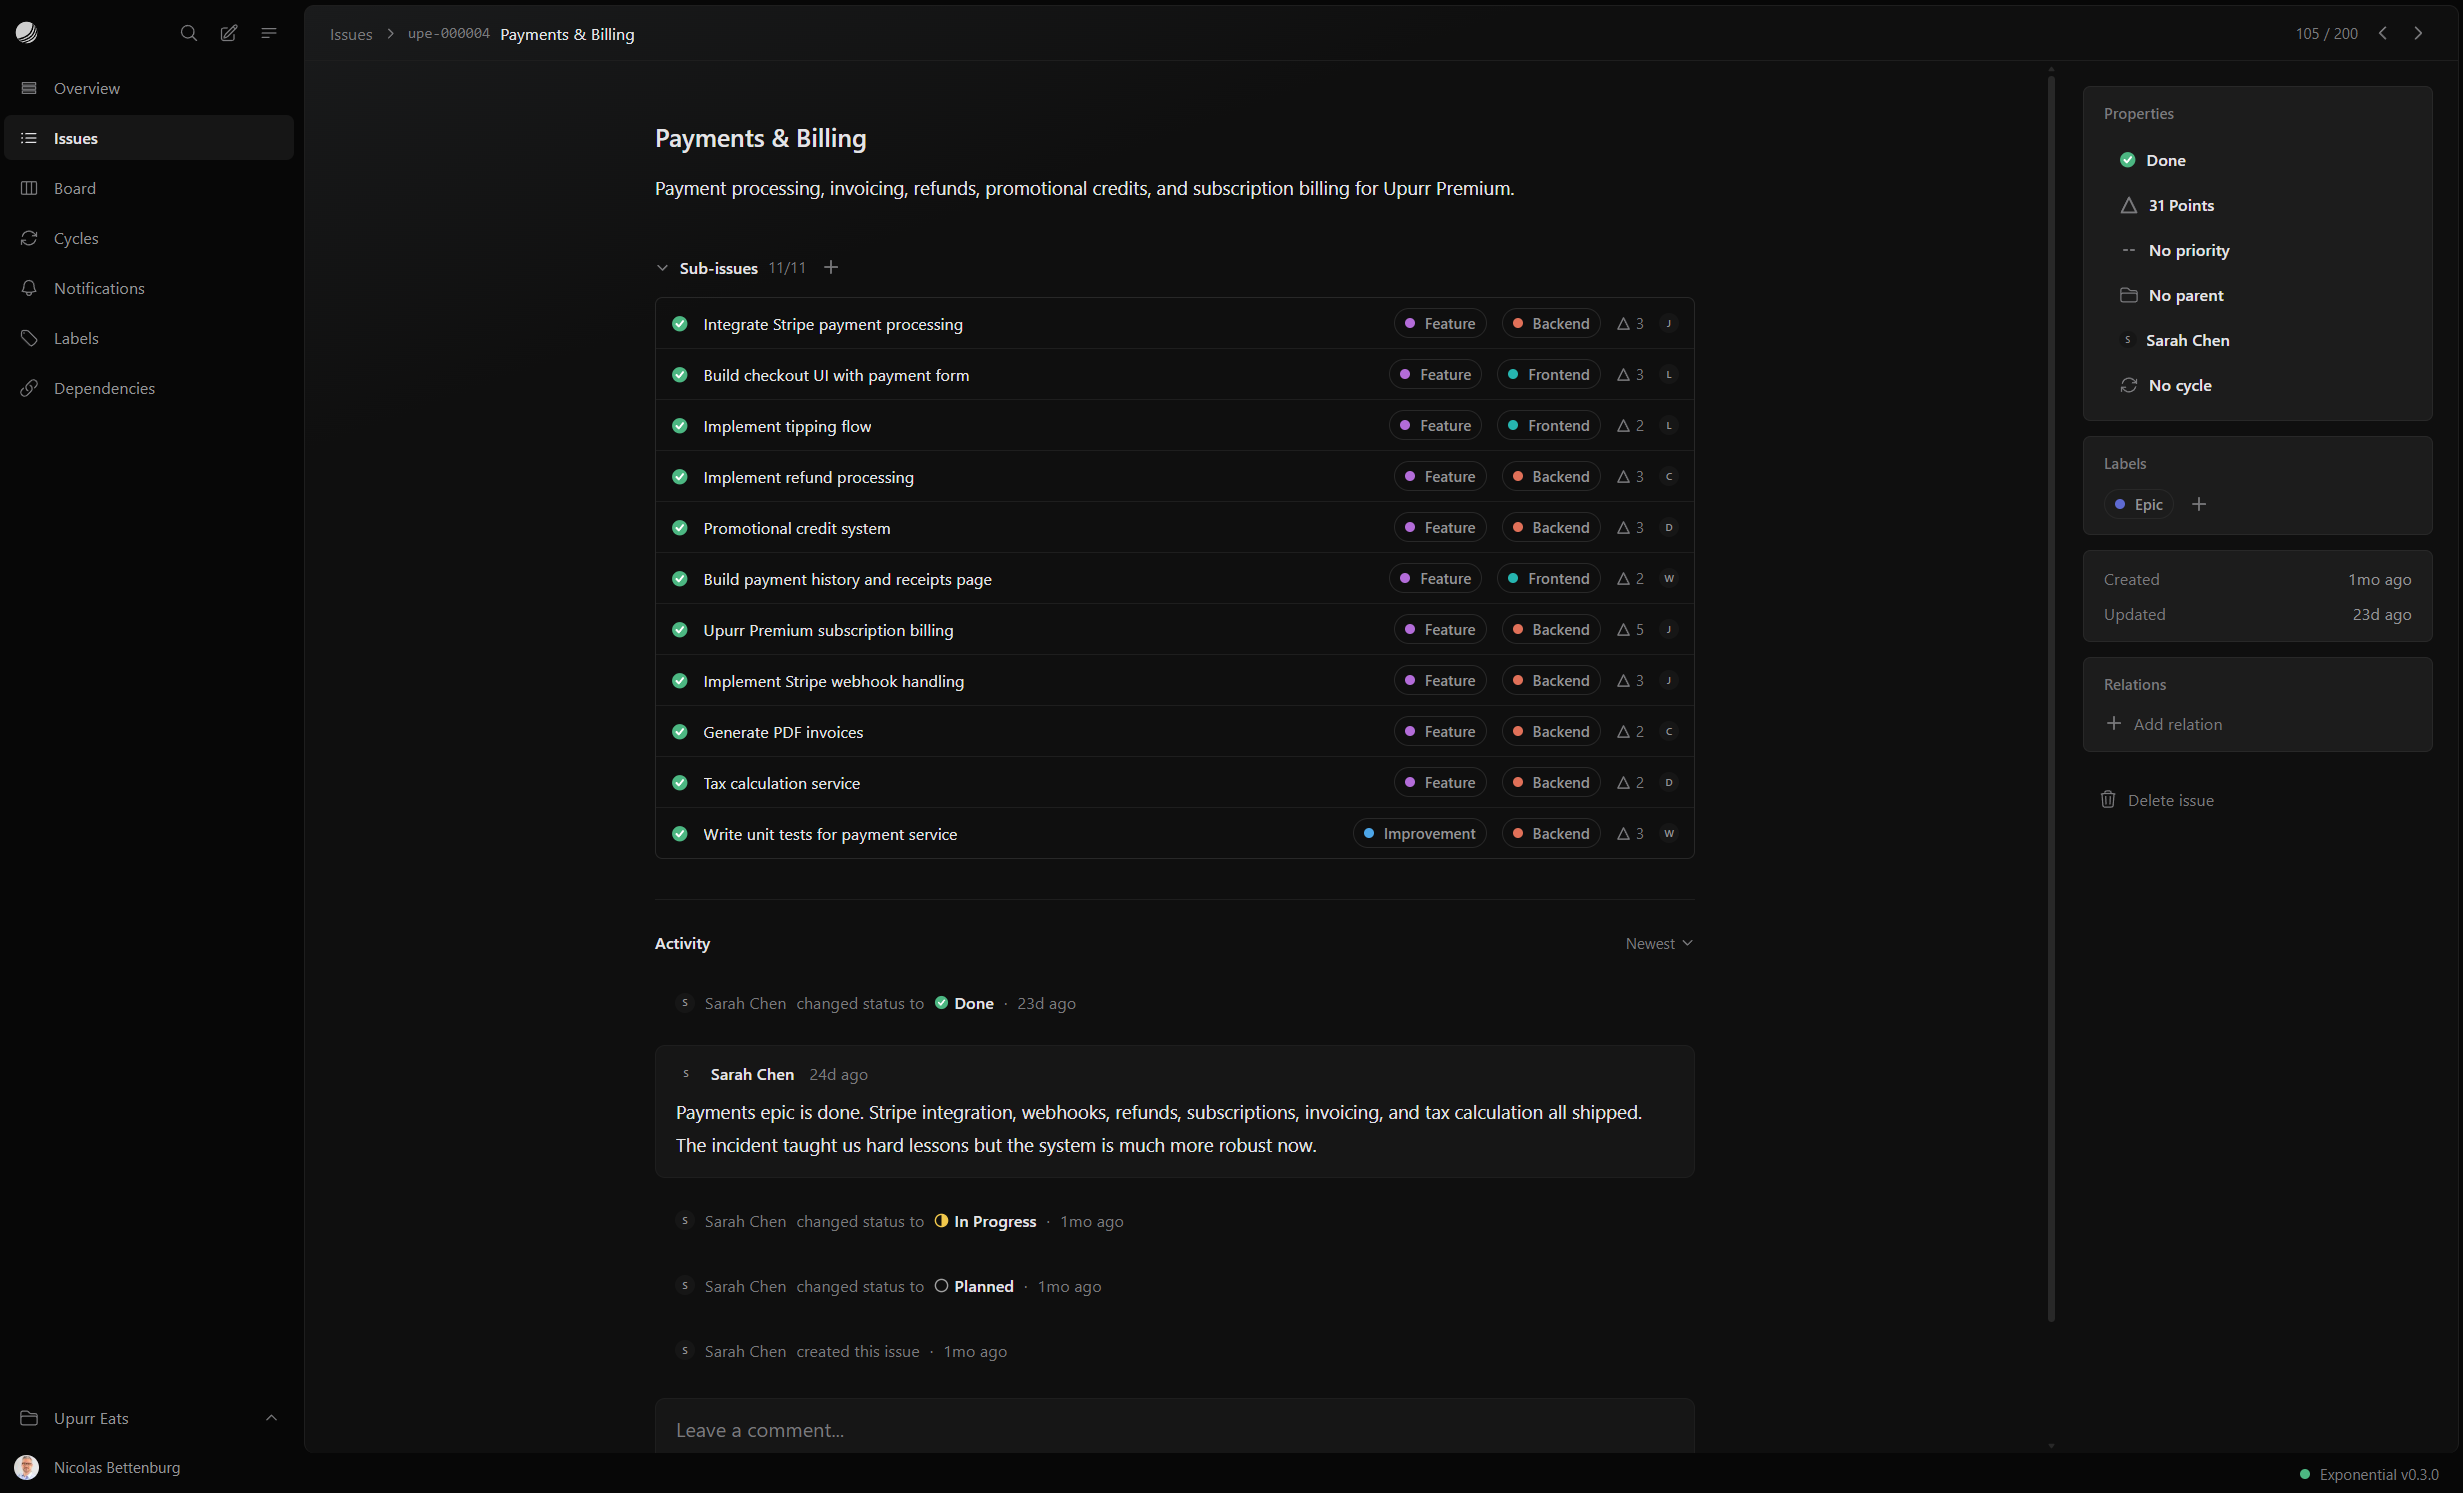
Task: Add a sub-issue with the plus icon
Action: [831, 267]
